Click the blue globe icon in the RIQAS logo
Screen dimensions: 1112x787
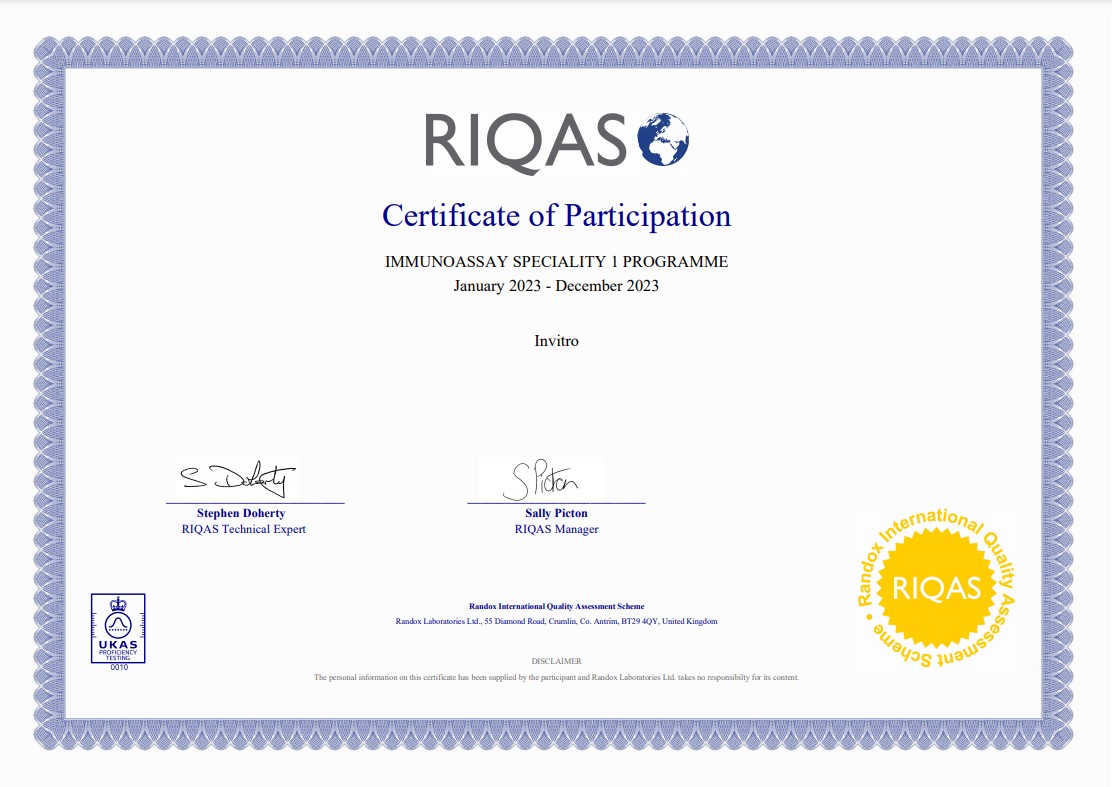pyautogui.click(x=663, y=139)
